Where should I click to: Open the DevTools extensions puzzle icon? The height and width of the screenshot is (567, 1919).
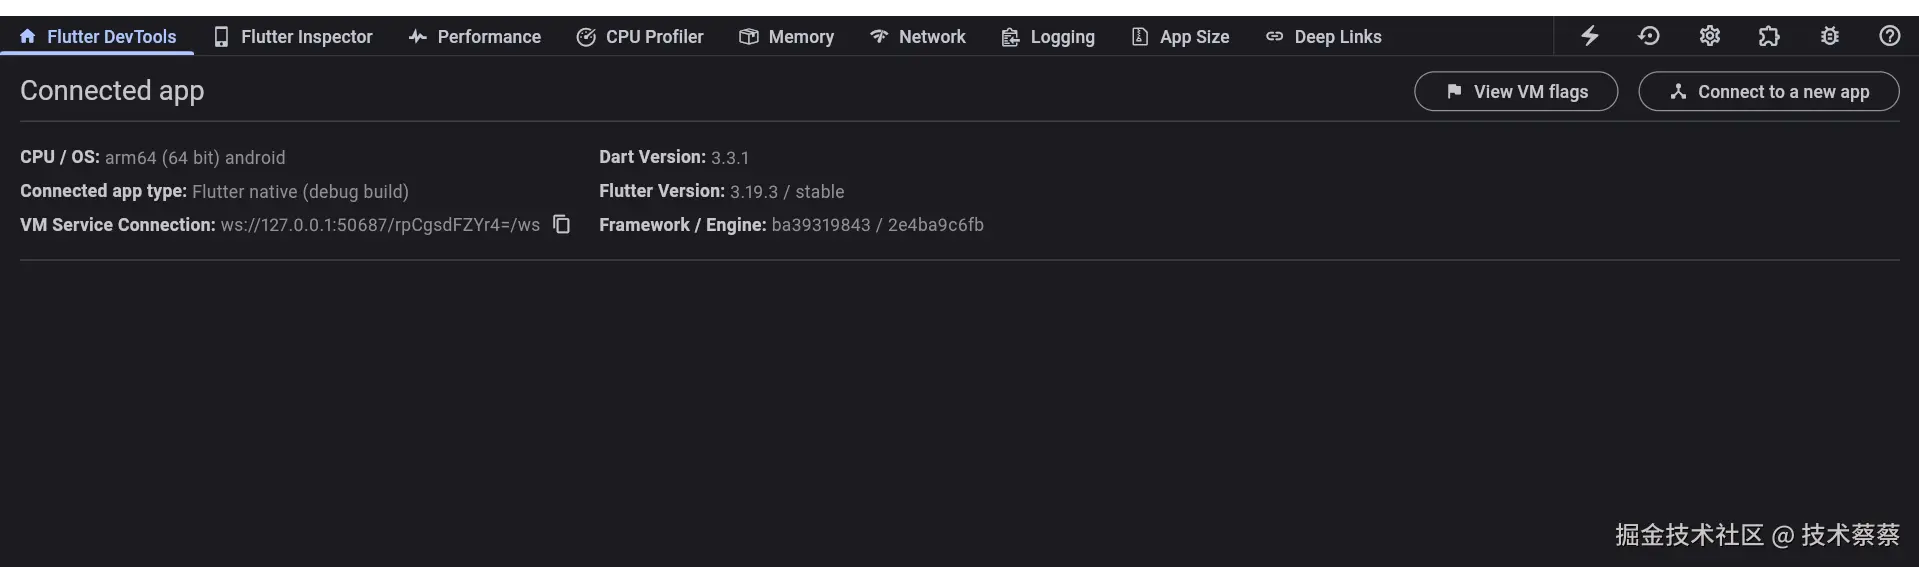point(1769,36)
